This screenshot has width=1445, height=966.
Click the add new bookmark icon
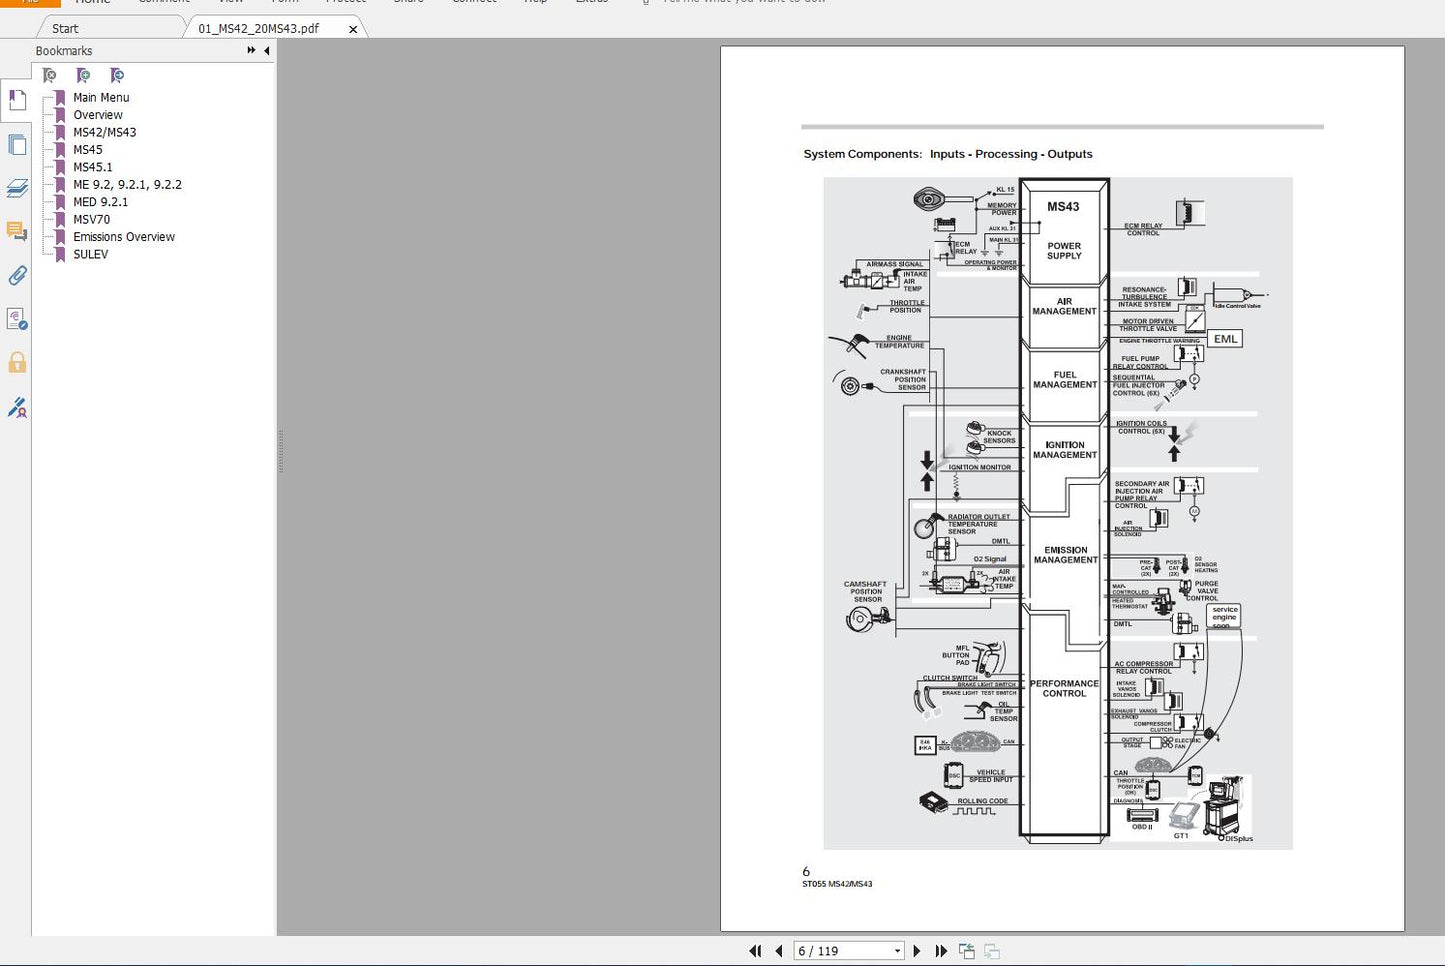84,75
